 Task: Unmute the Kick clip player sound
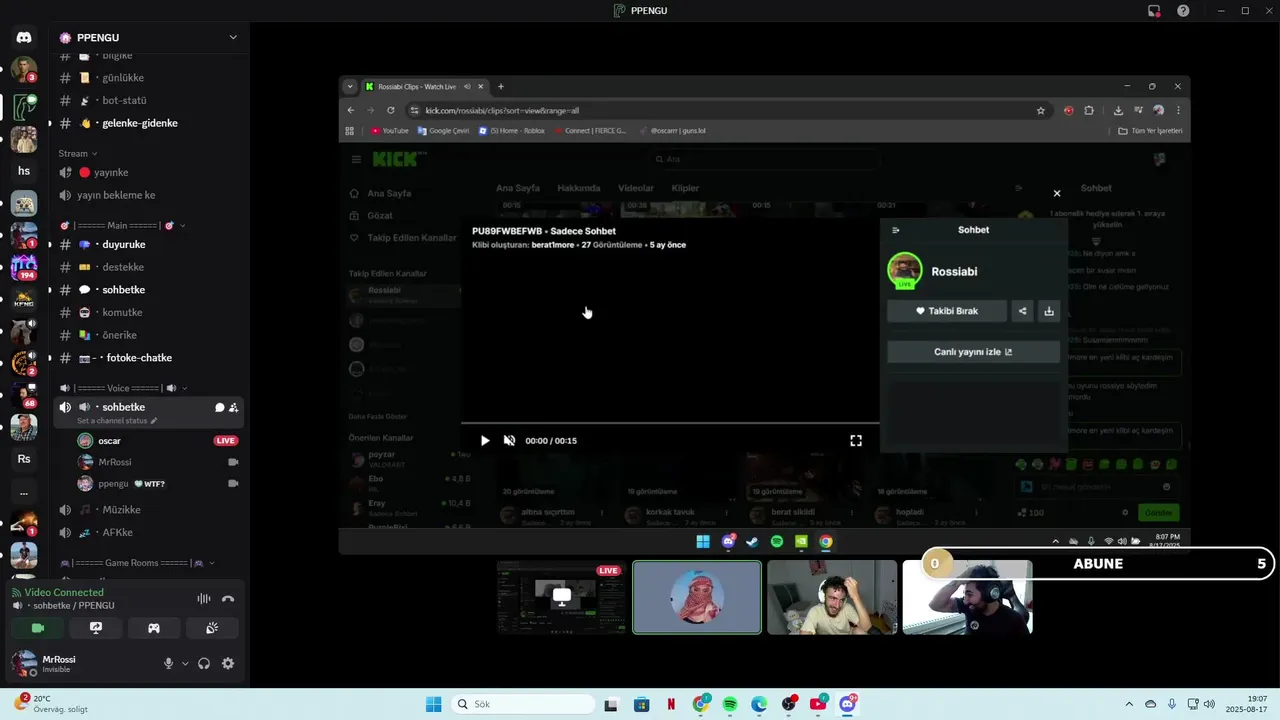coord(509,440)
